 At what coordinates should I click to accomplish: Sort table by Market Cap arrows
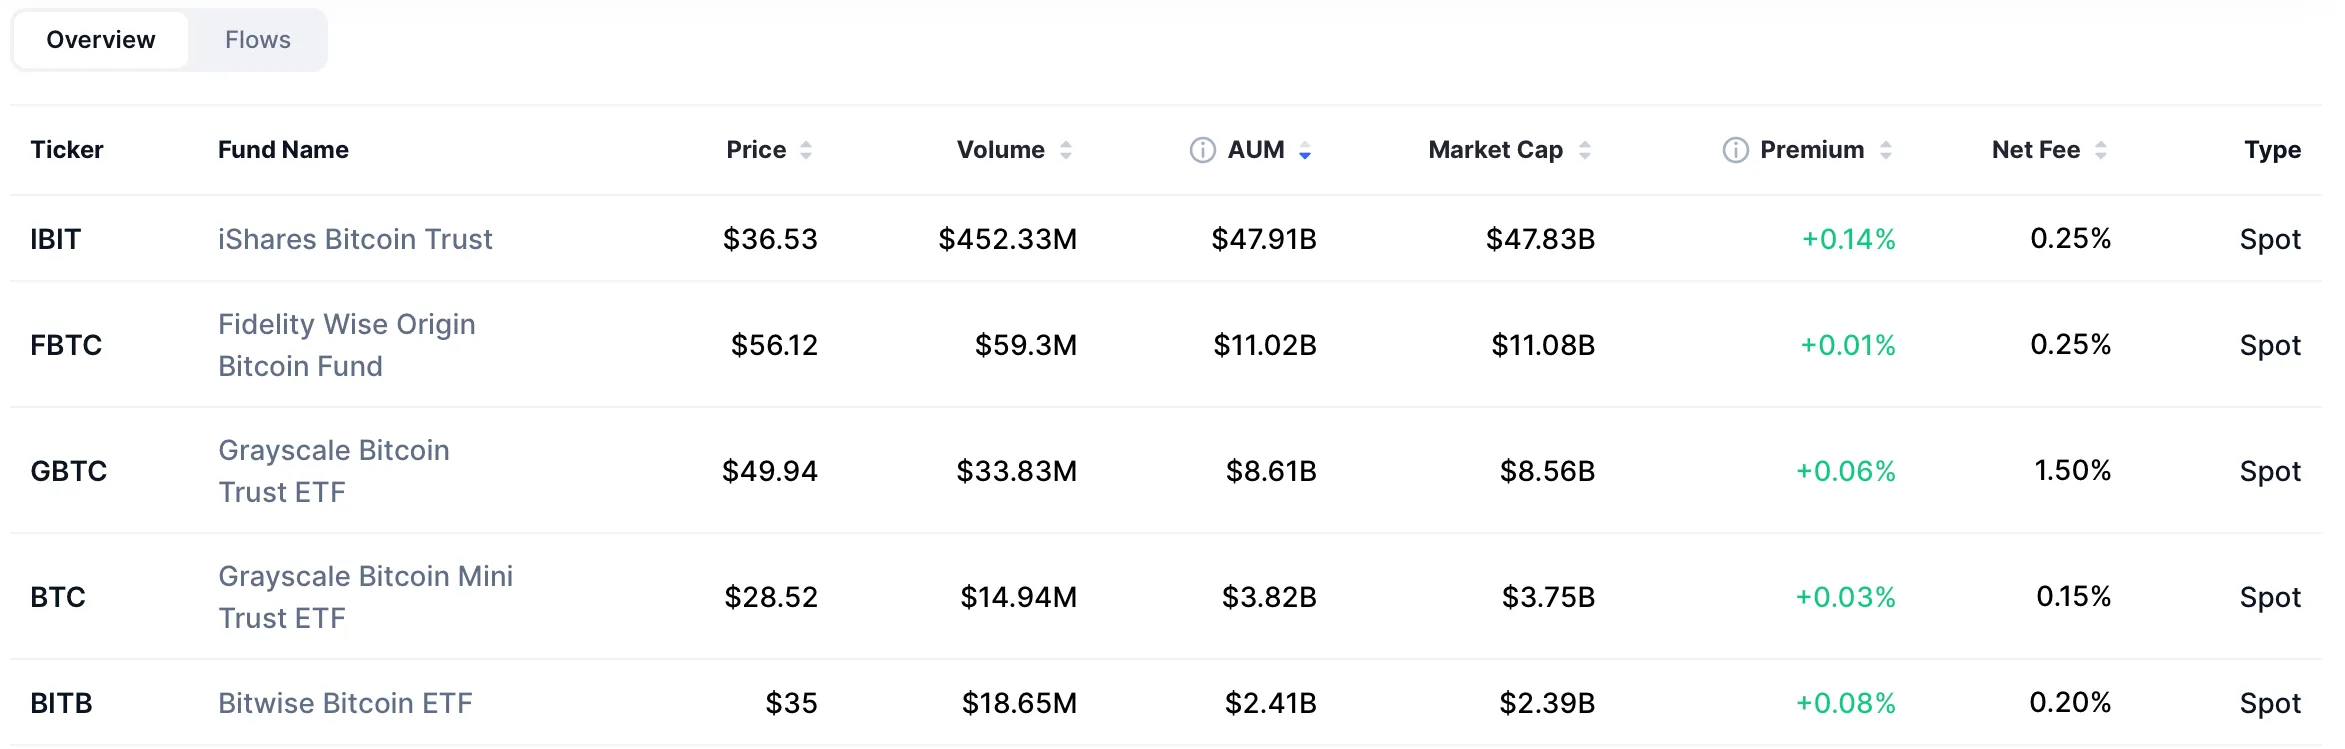pyautogui.click(x=1585, y=150)
